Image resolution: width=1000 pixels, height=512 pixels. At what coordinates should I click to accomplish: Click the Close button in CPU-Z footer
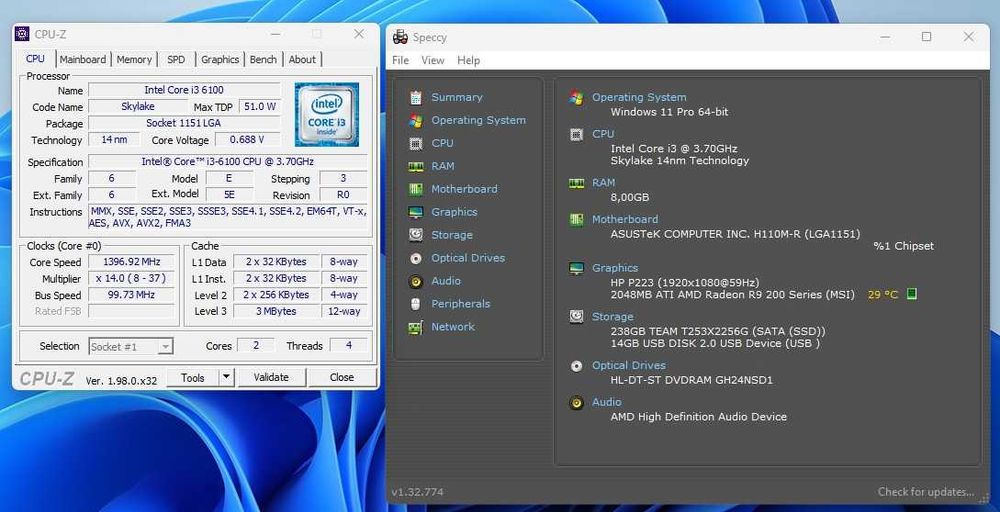pyautogui.click(x=342, y=377)
